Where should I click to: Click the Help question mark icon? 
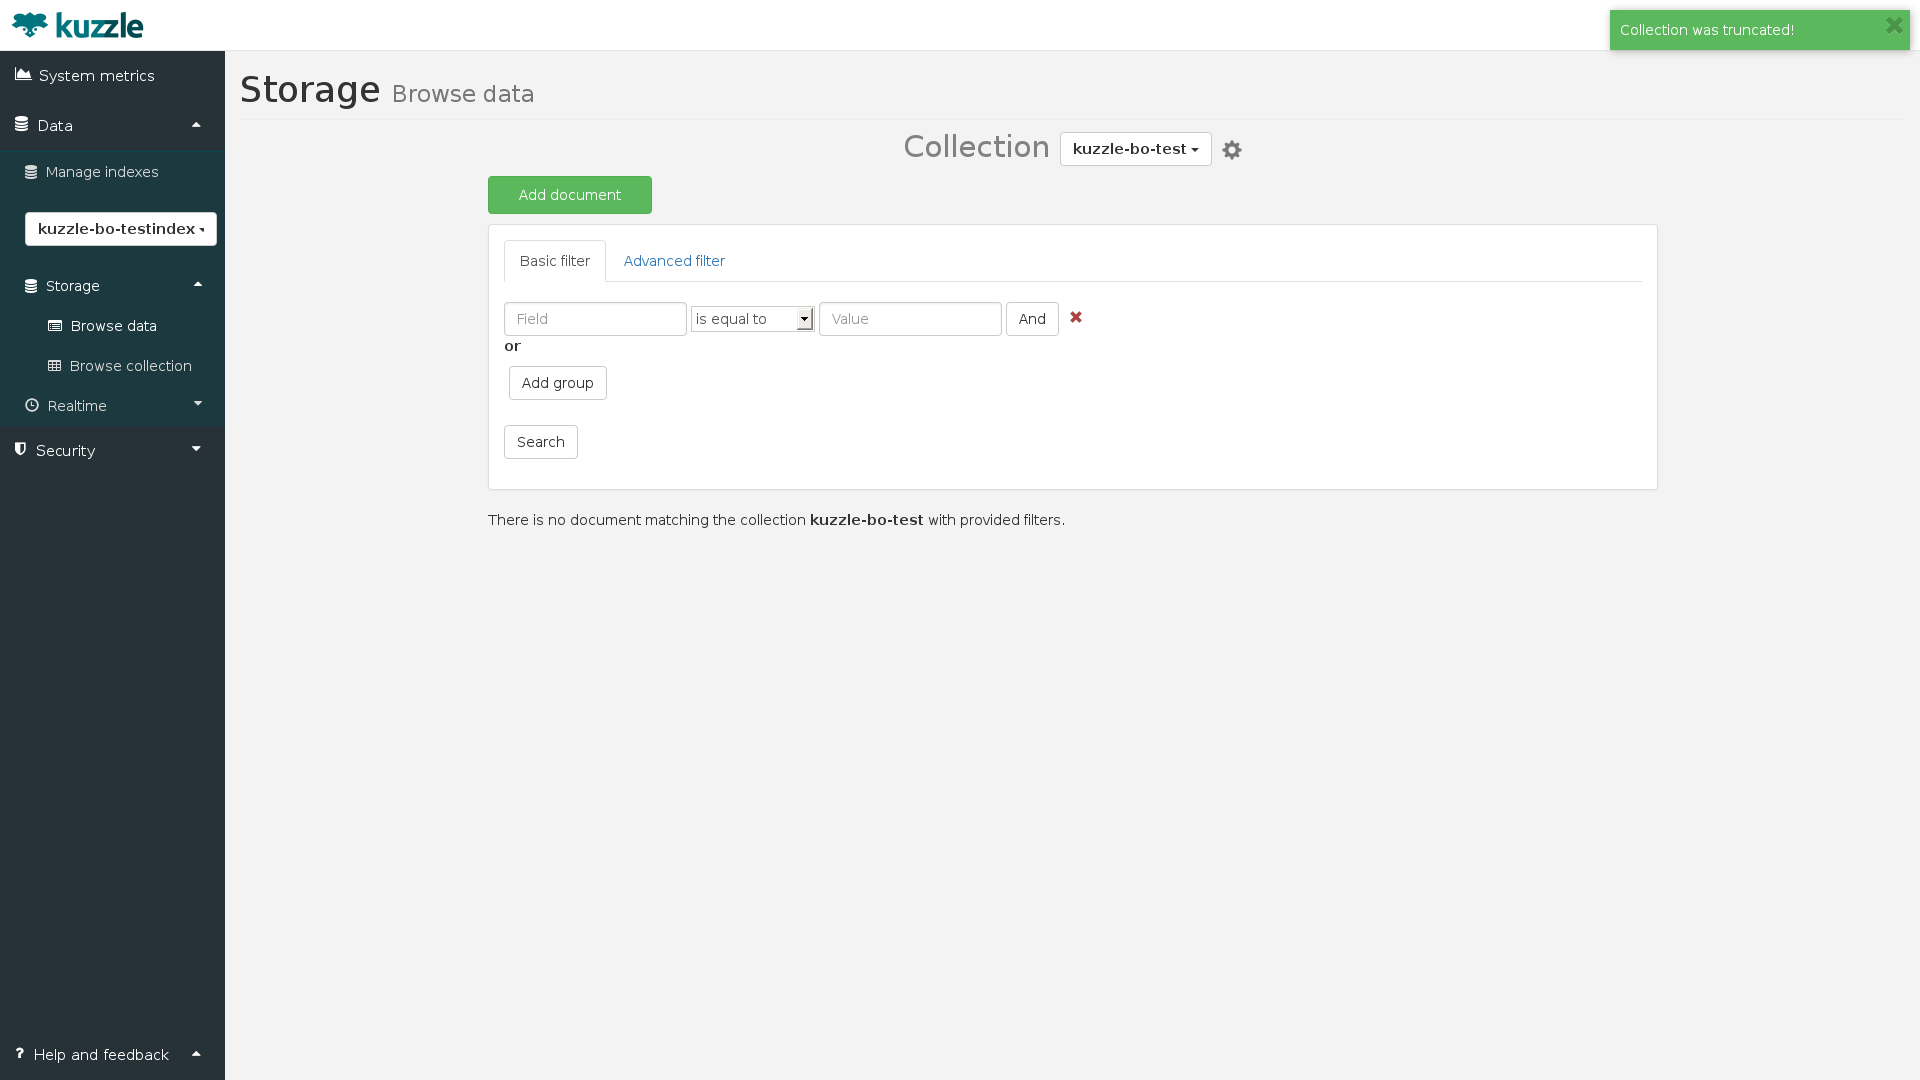[19, 1054]
